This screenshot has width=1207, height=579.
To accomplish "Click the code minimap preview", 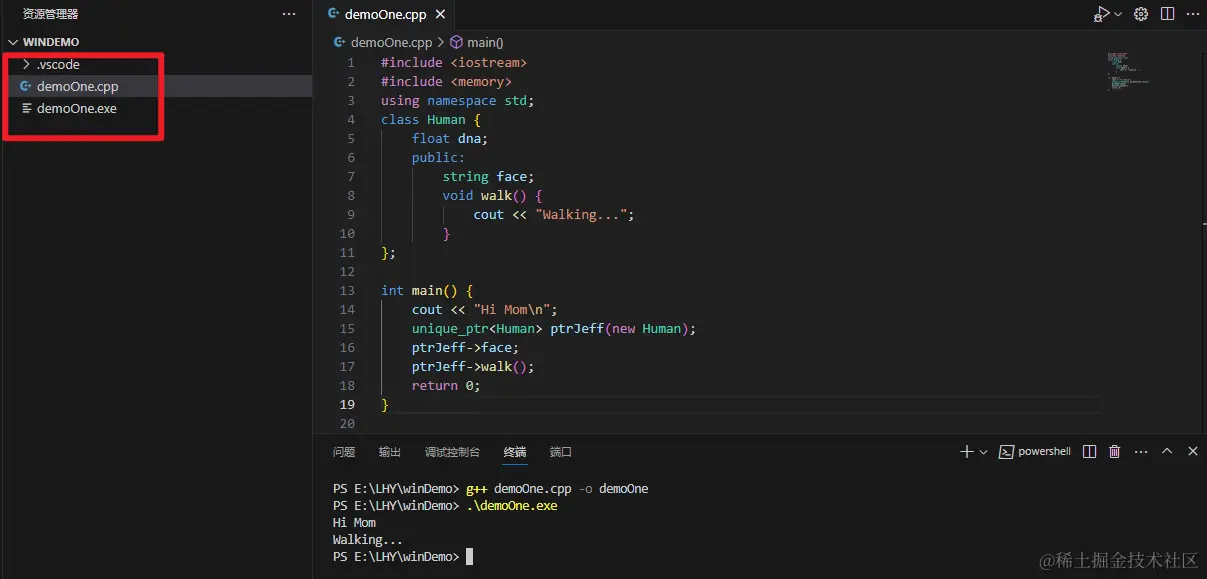I will pos(1128,72).
